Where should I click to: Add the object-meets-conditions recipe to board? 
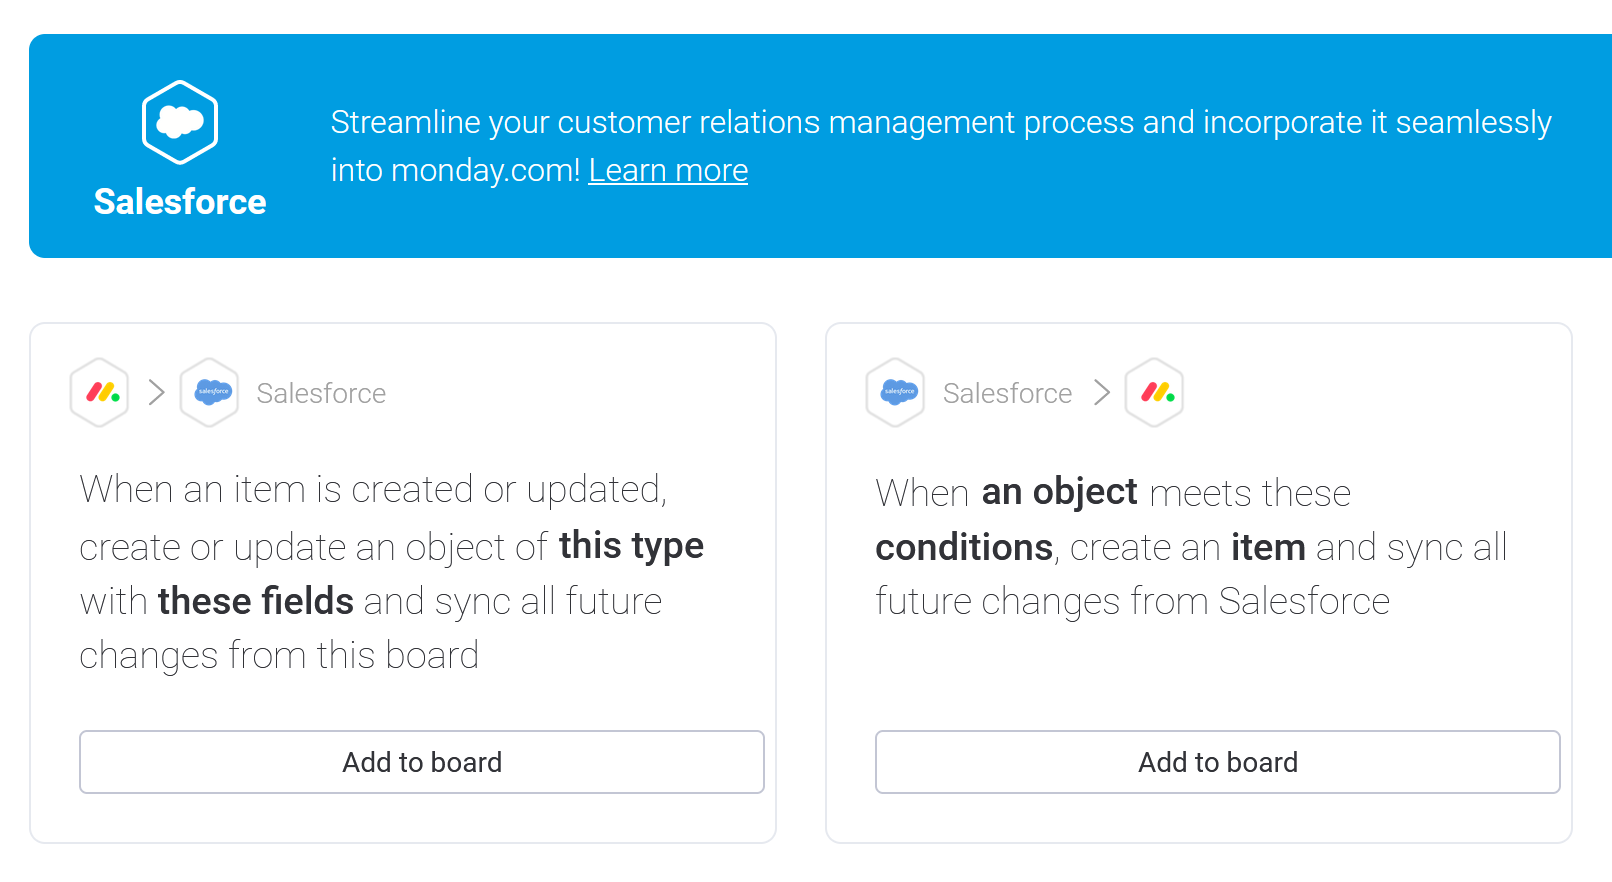pos(1217,762)
